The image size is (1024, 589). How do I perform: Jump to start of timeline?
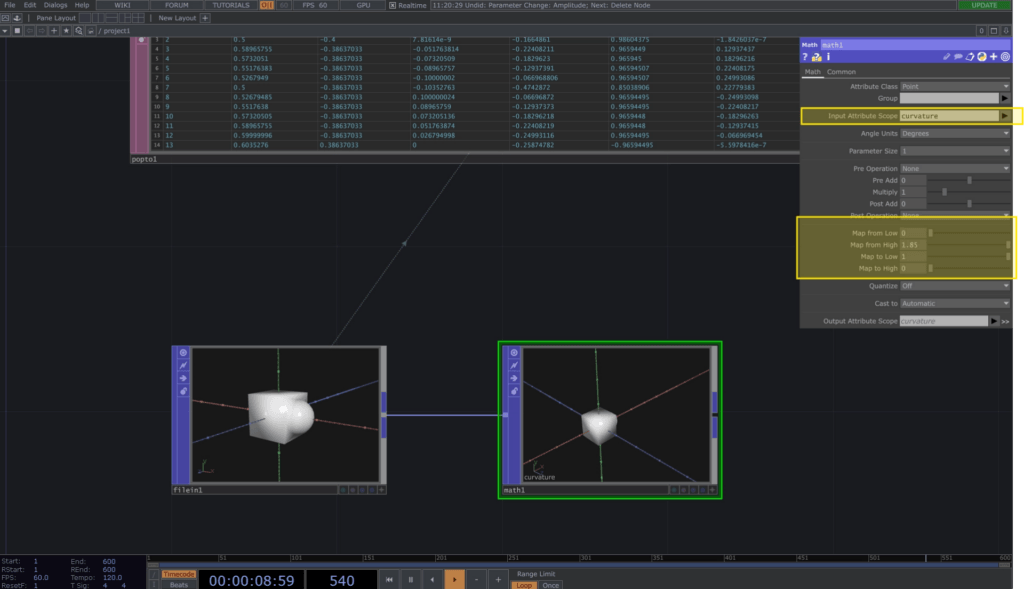tap(389, 580)
